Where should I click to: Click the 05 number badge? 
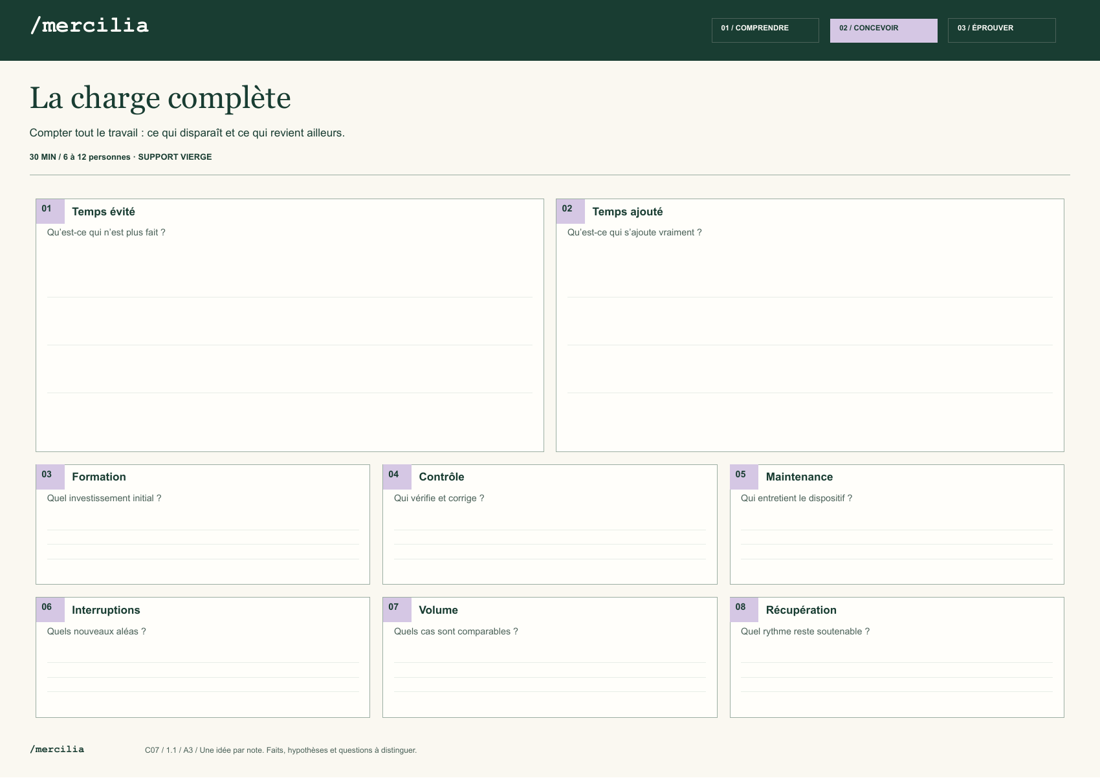click(x=744, y=476)
